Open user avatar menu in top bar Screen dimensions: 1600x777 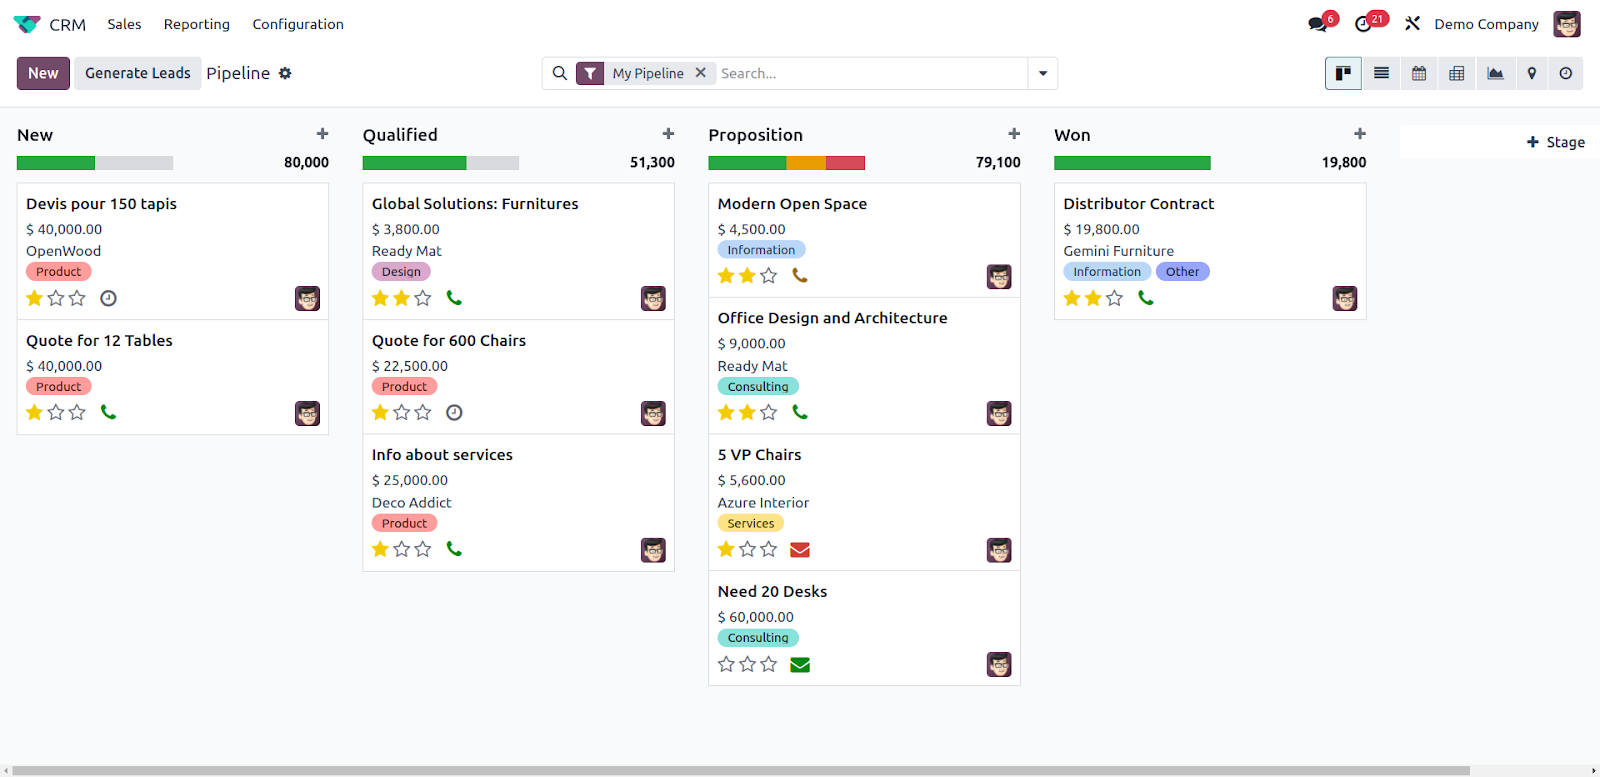[1567, 24]
